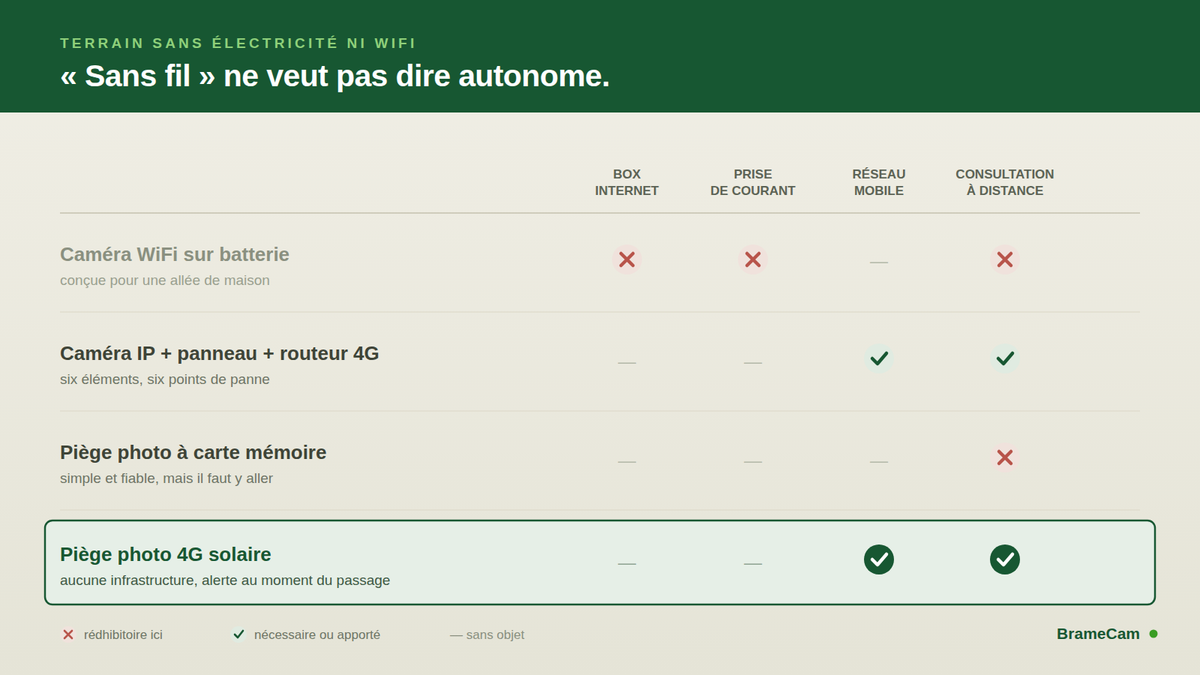Click dash under Box Internet, Caméra IP row
This screenshot has width=1200, height=675.
[x=627, y=362]
